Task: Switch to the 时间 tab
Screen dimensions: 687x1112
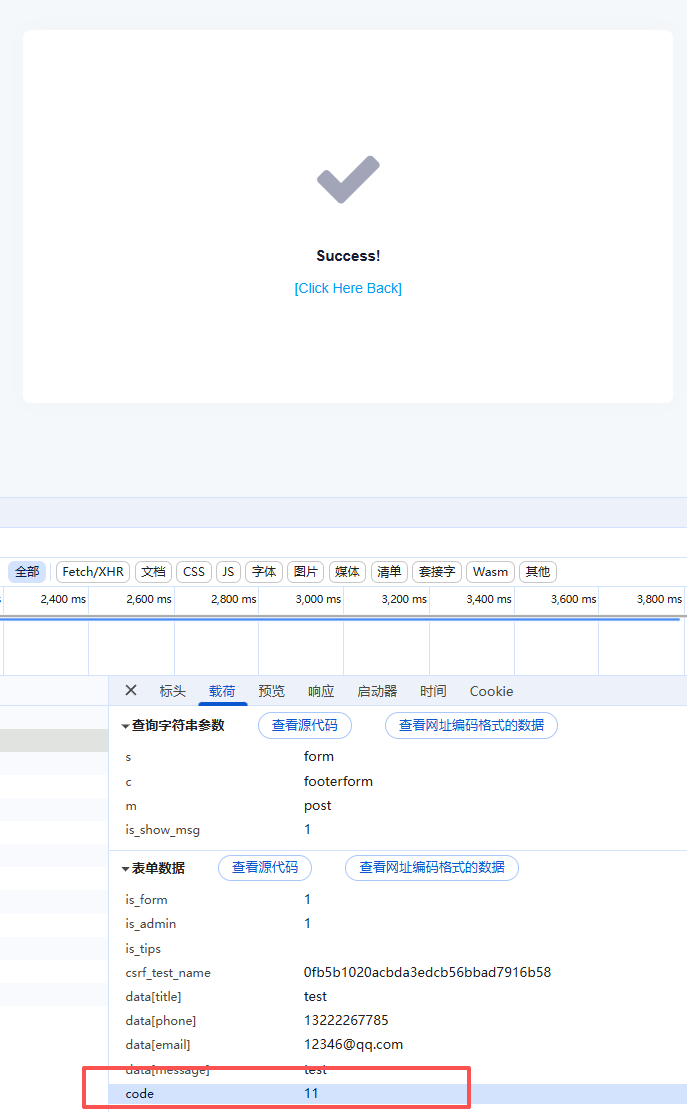Action: point(433,691)
